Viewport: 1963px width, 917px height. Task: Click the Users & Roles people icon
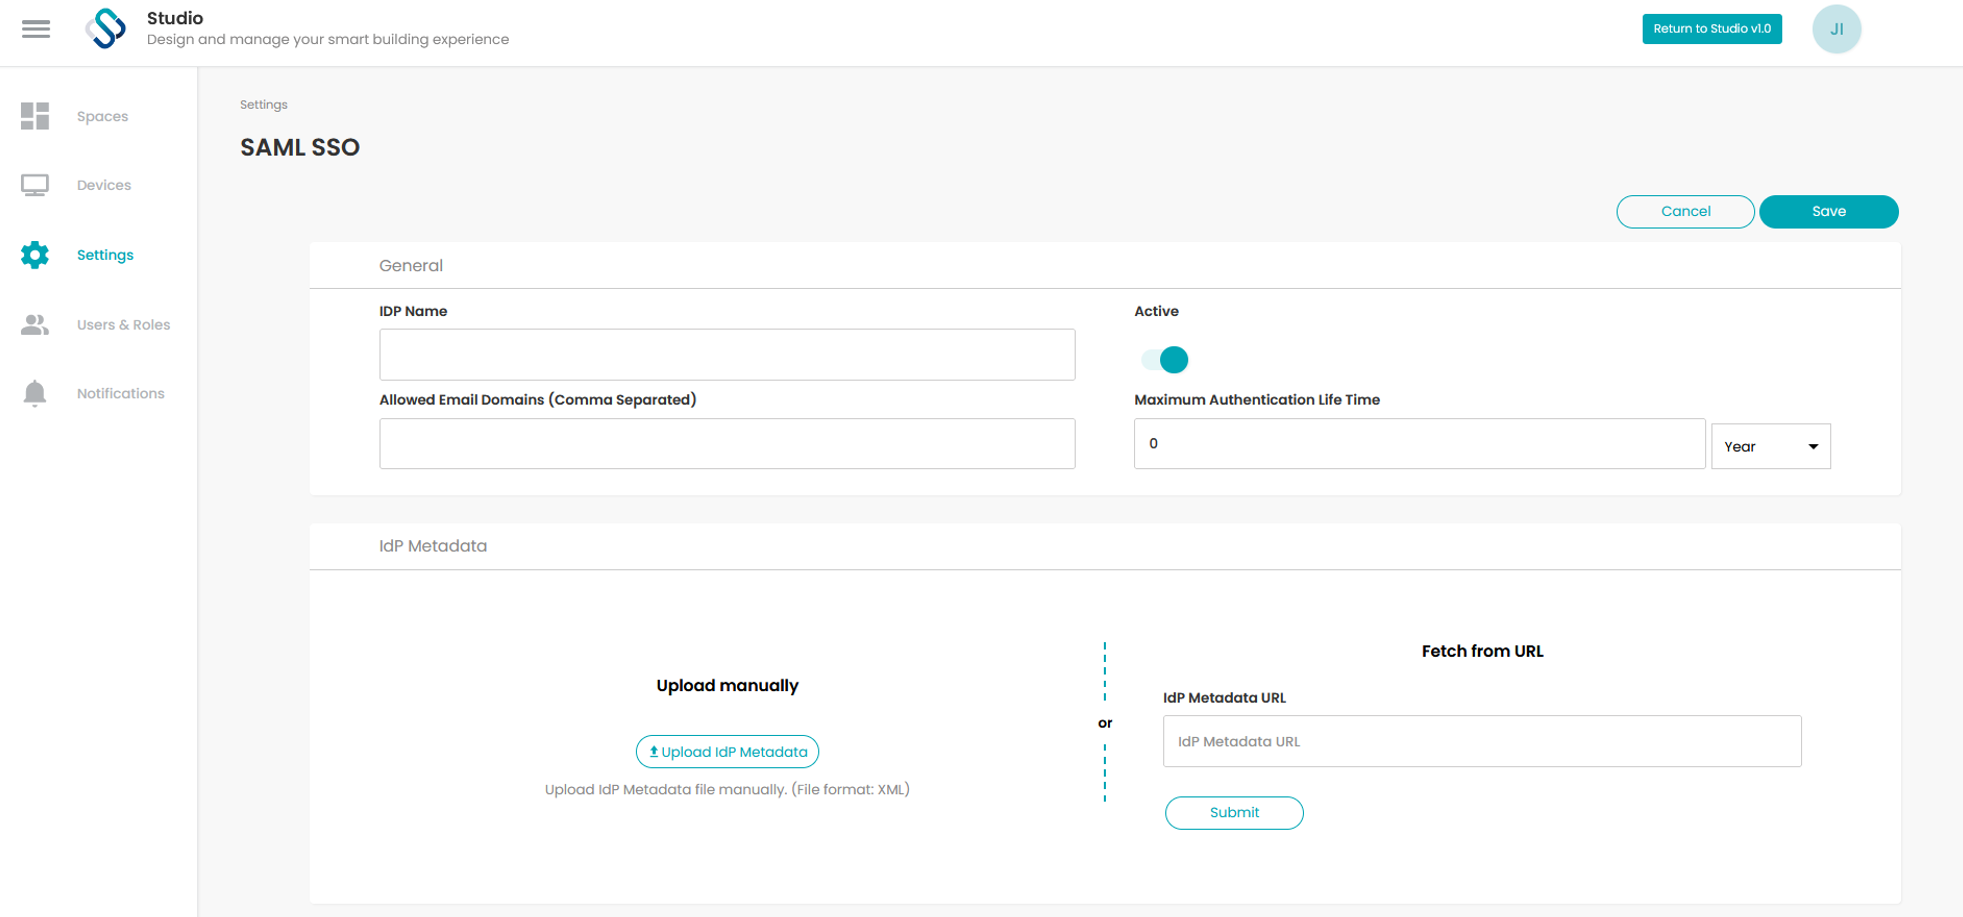[x=35, y=325]
